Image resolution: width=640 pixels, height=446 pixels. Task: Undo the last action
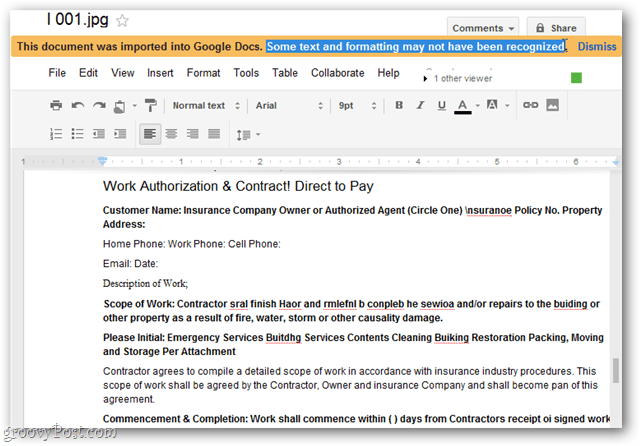(78, 106)
